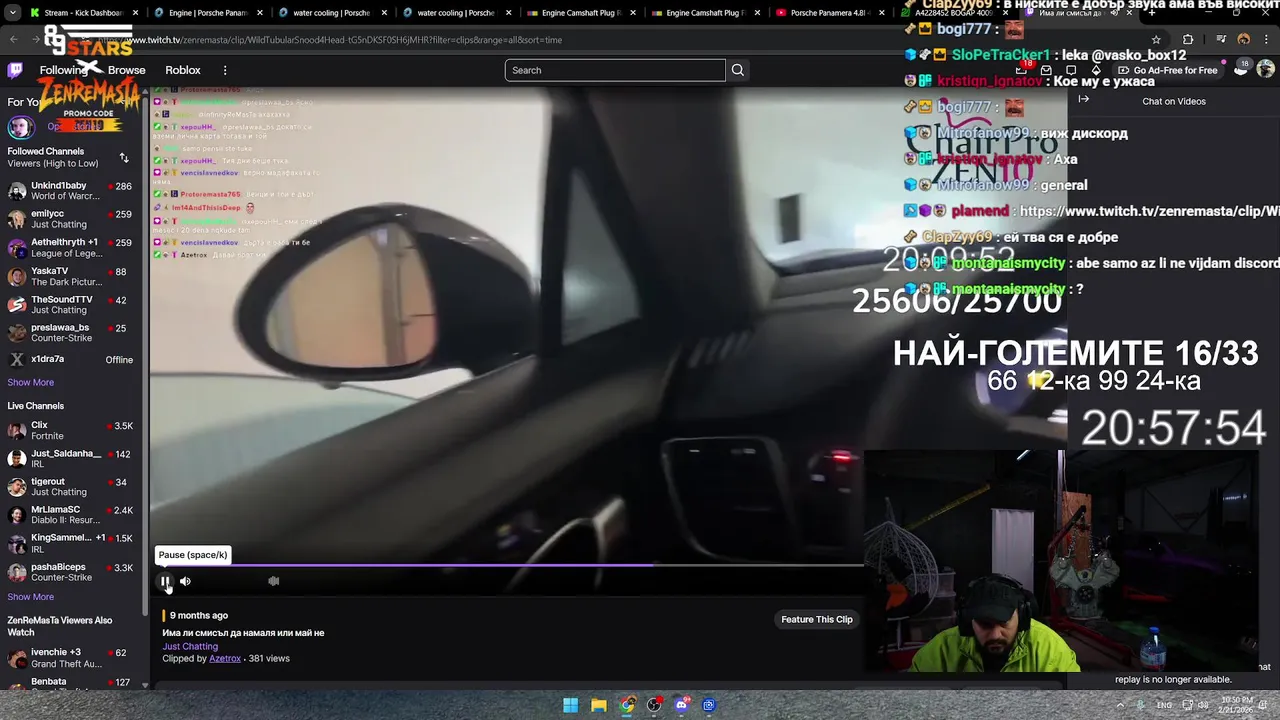Open a new browser tab
Screen dimensions: 1280x720
(1152, 13)
